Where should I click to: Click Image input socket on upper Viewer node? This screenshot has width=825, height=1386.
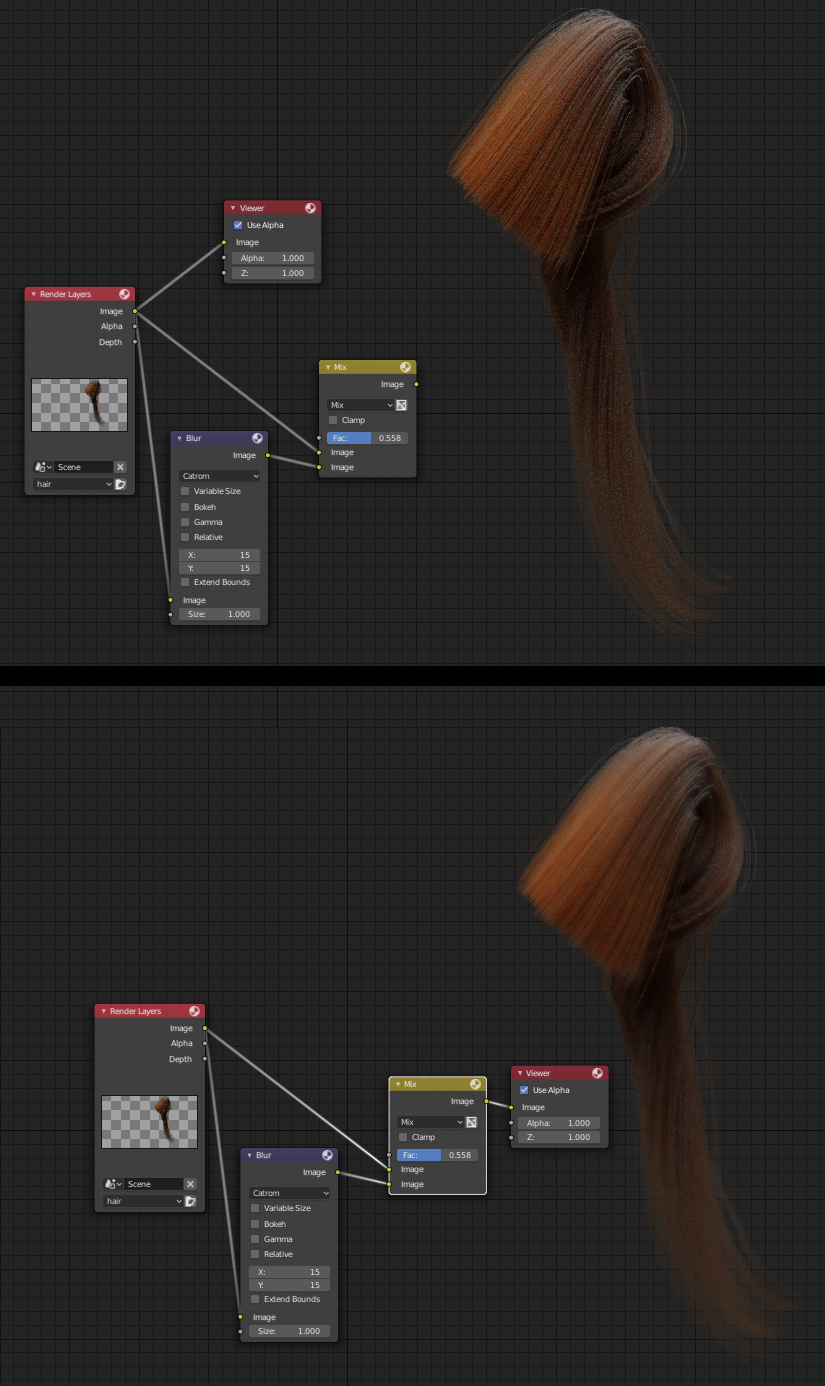(223, 242)
